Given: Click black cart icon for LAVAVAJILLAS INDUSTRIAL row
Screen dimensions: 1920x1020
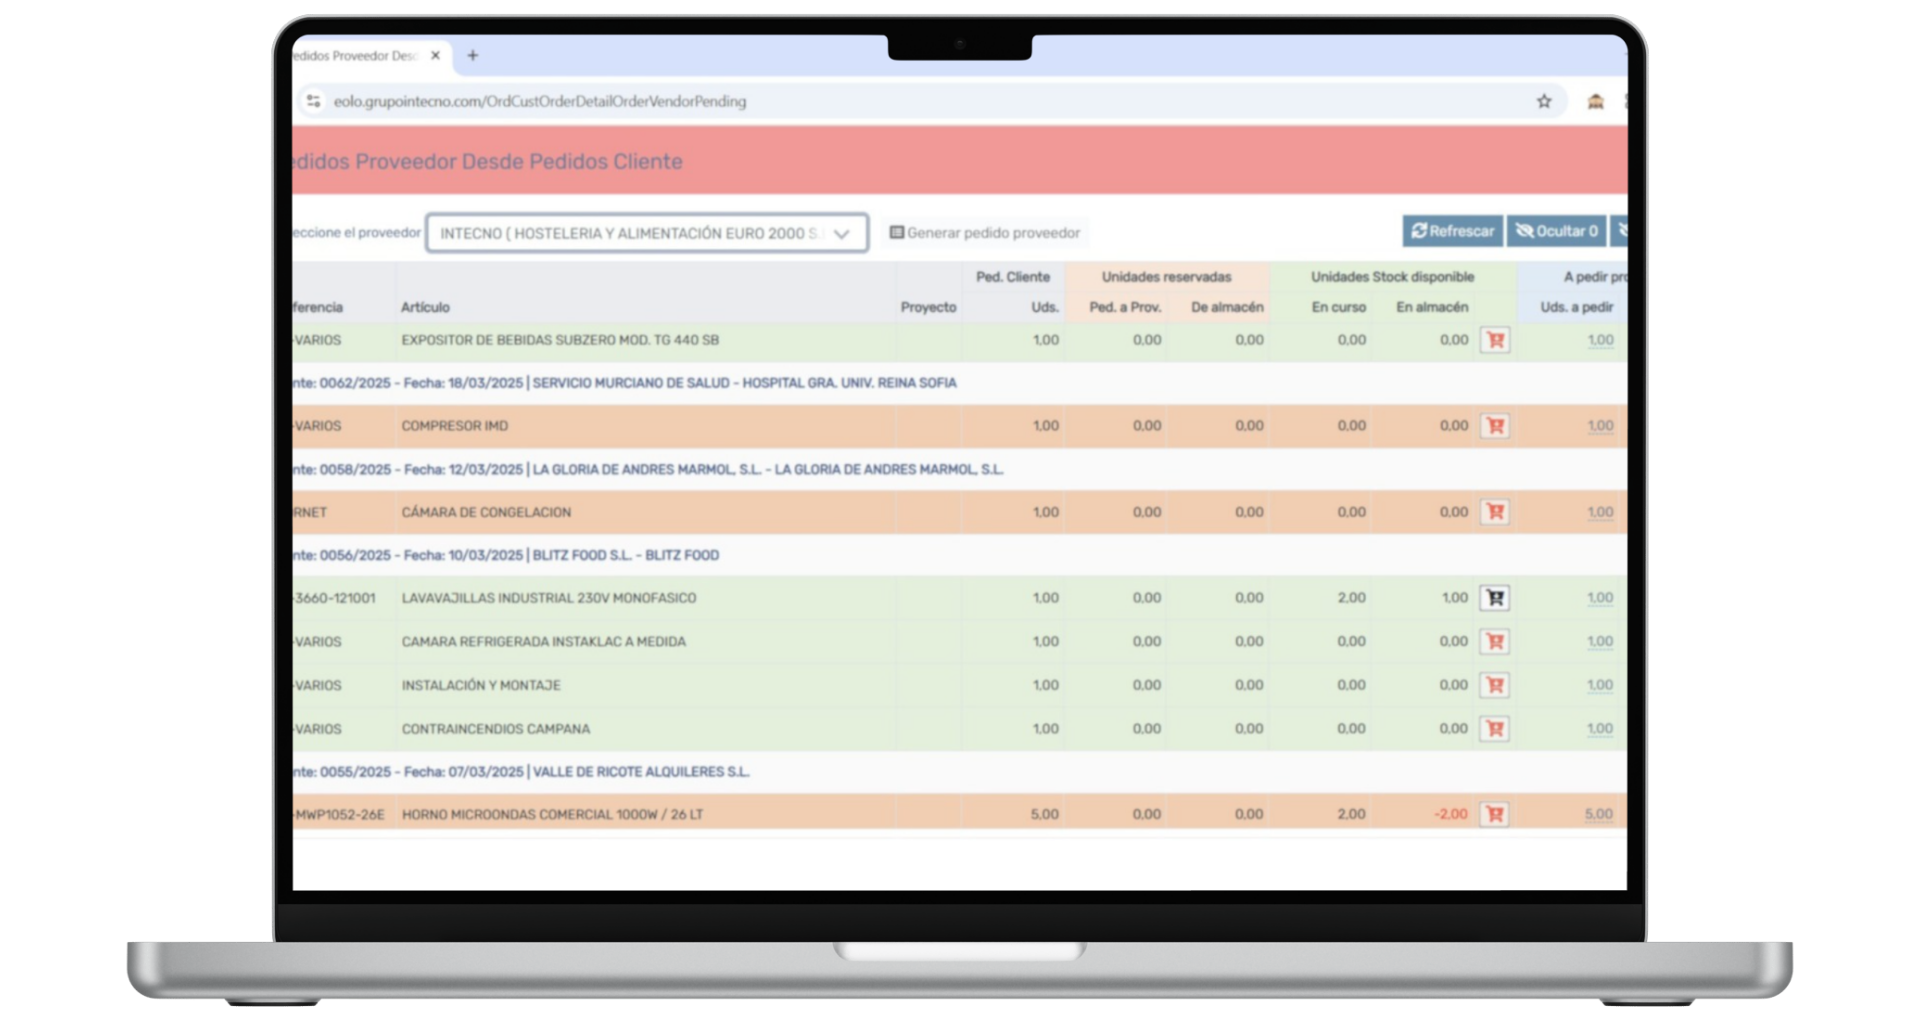Looking at the screenshot, I should (1495, 598).
